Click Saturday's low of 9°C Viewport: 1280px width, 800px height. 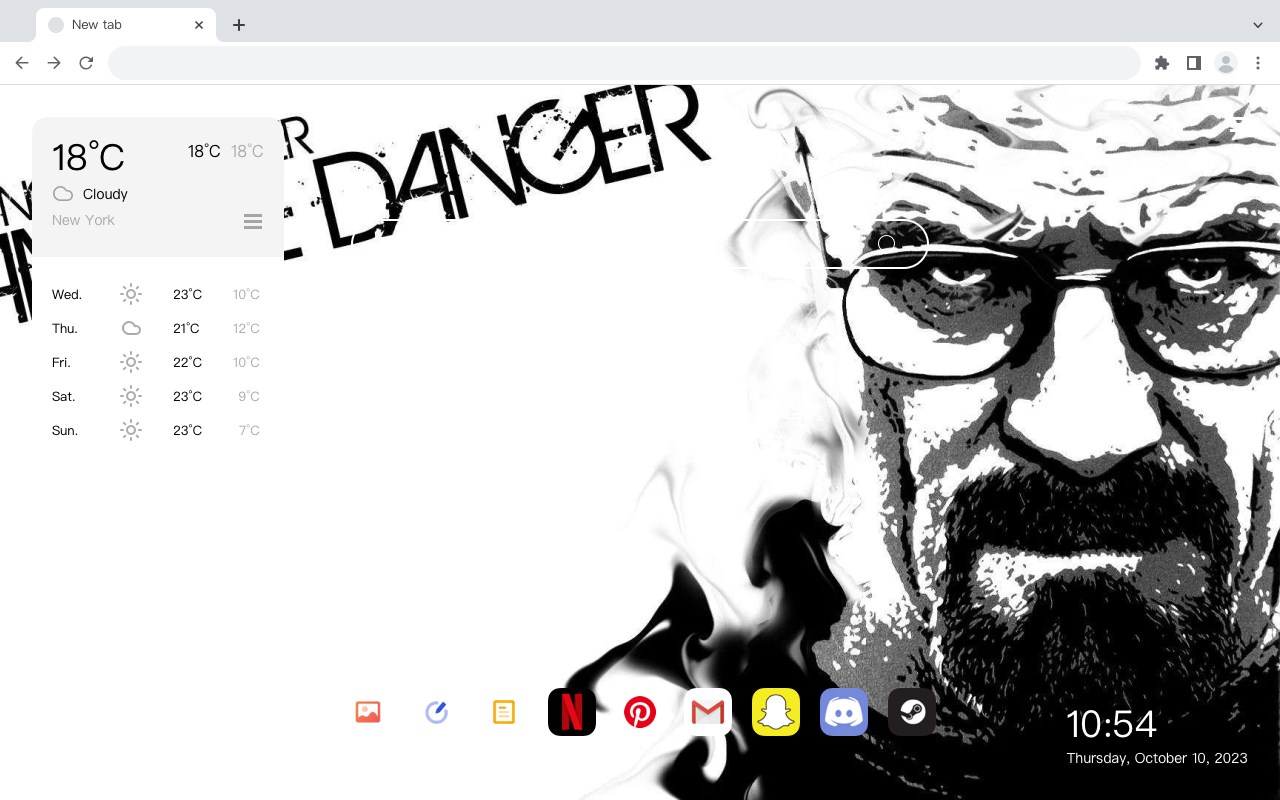click(x=249, y=396)
